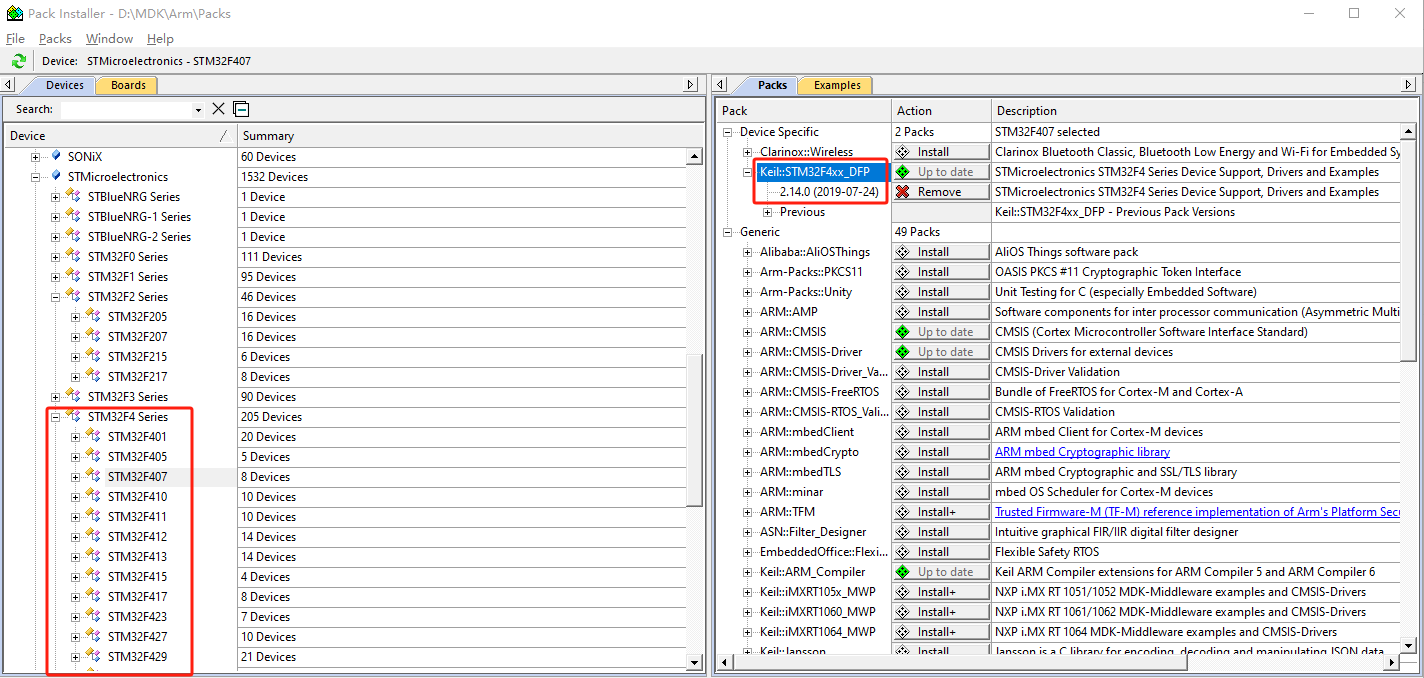1424x678 pixels.
Task: Click the collapse-all tree icon beside search
Action: tap(241, 109)
